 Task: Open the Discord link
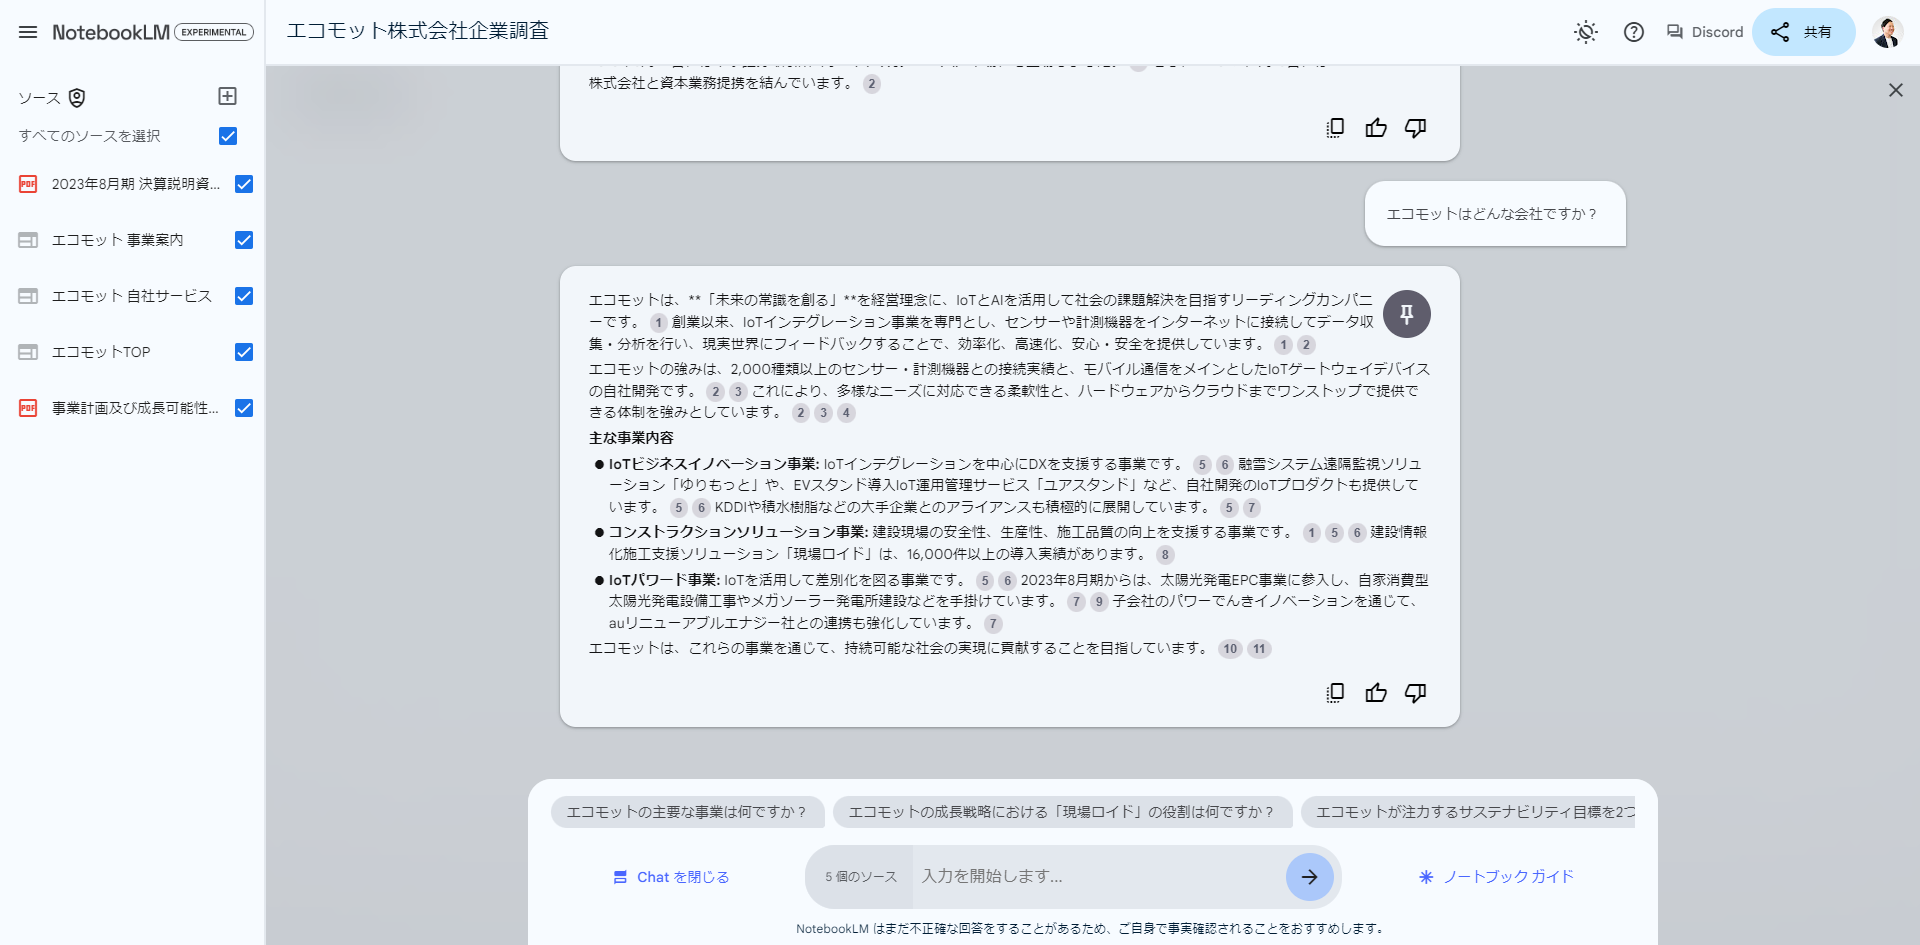(1705, 32)
